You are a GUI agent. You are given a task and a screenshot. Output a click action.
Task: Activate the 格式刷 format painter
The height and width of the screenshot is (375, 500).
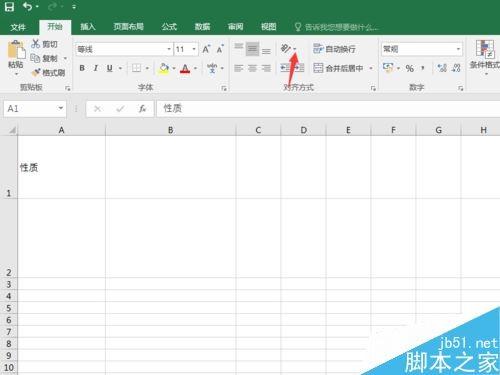[49, 72]
